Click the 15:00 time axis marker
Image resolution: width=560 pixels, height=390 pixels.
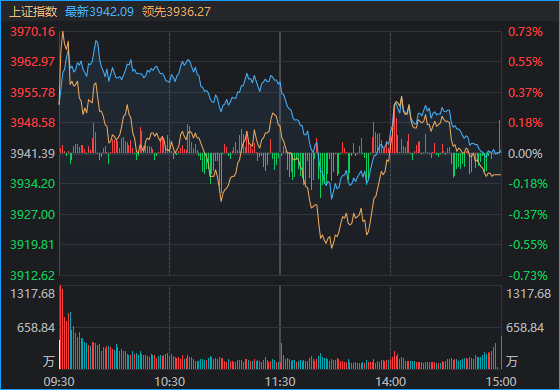(x=501, y=382)
